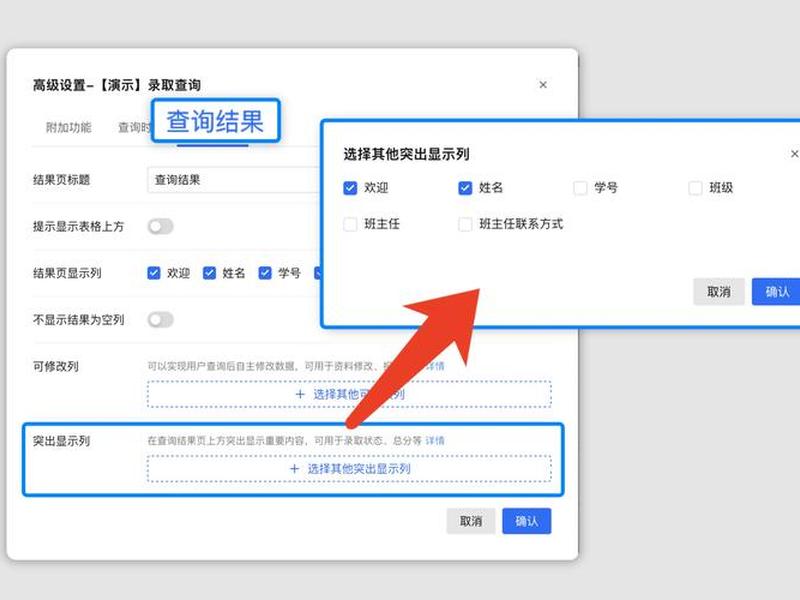
Task: Click 取消 in the 高级设置 dialog
Action: 470,521
